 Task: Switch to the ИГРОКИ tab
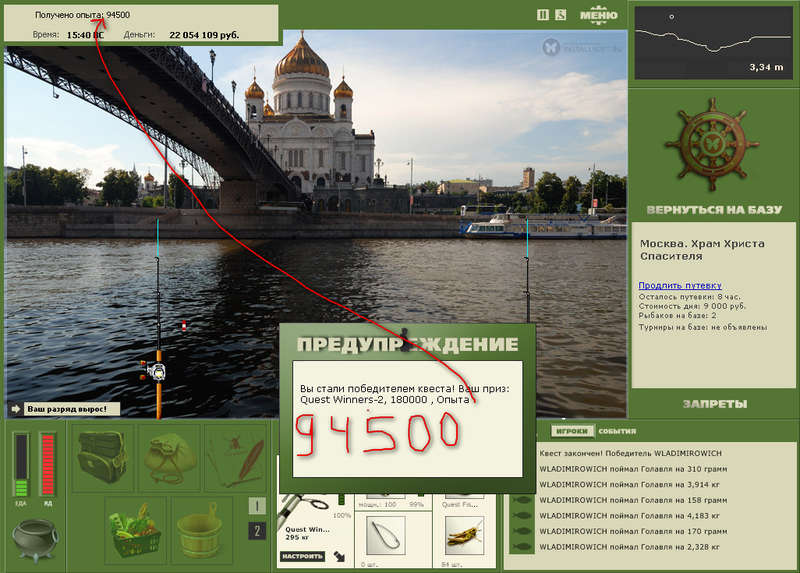pos(572,431)
